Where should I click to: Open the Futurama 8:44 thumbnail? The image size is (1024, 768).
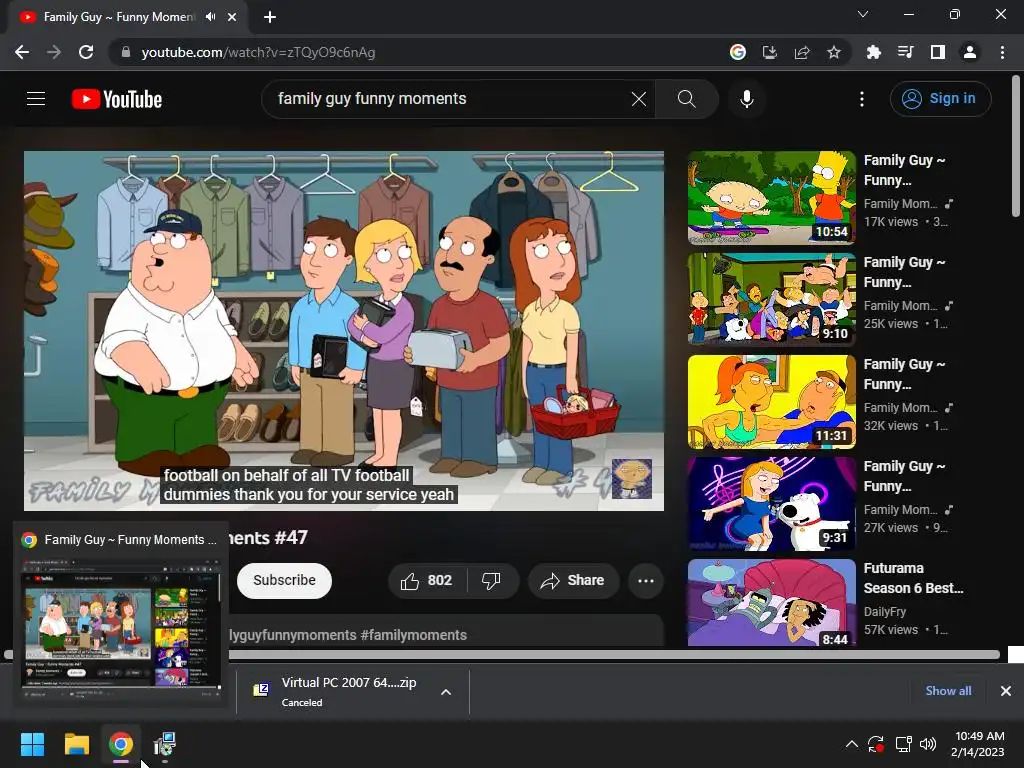[771, 603]
